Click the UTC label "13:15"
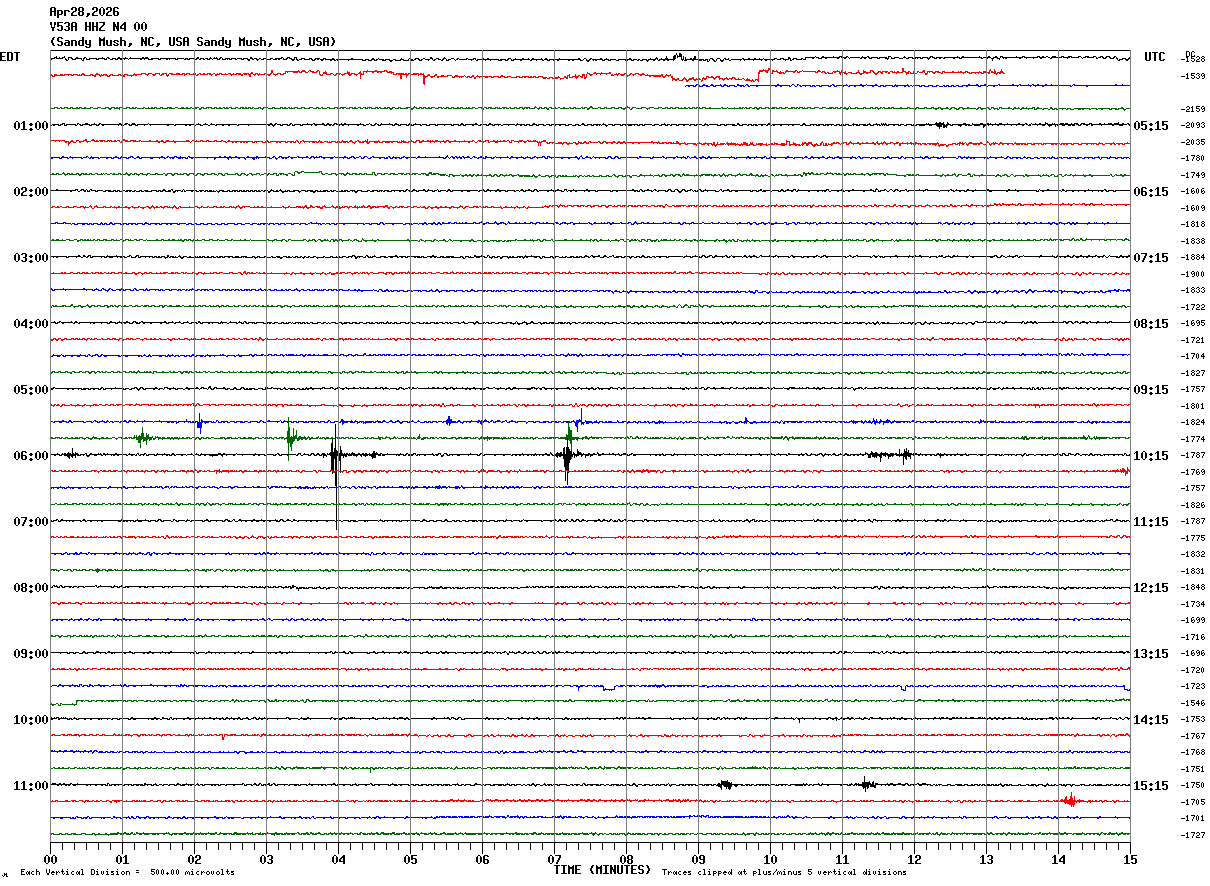 point(1151,654)
